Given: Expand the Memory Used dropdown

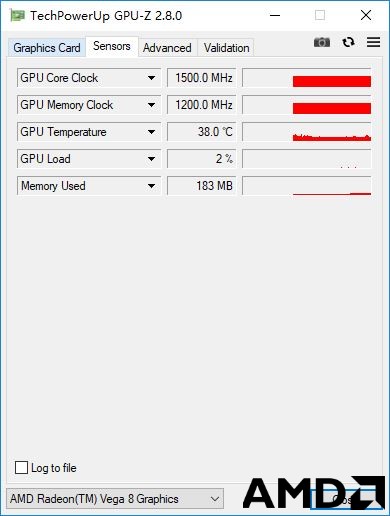Looking at the screenshot, I should pyautogui.click(x=151, y=186).
